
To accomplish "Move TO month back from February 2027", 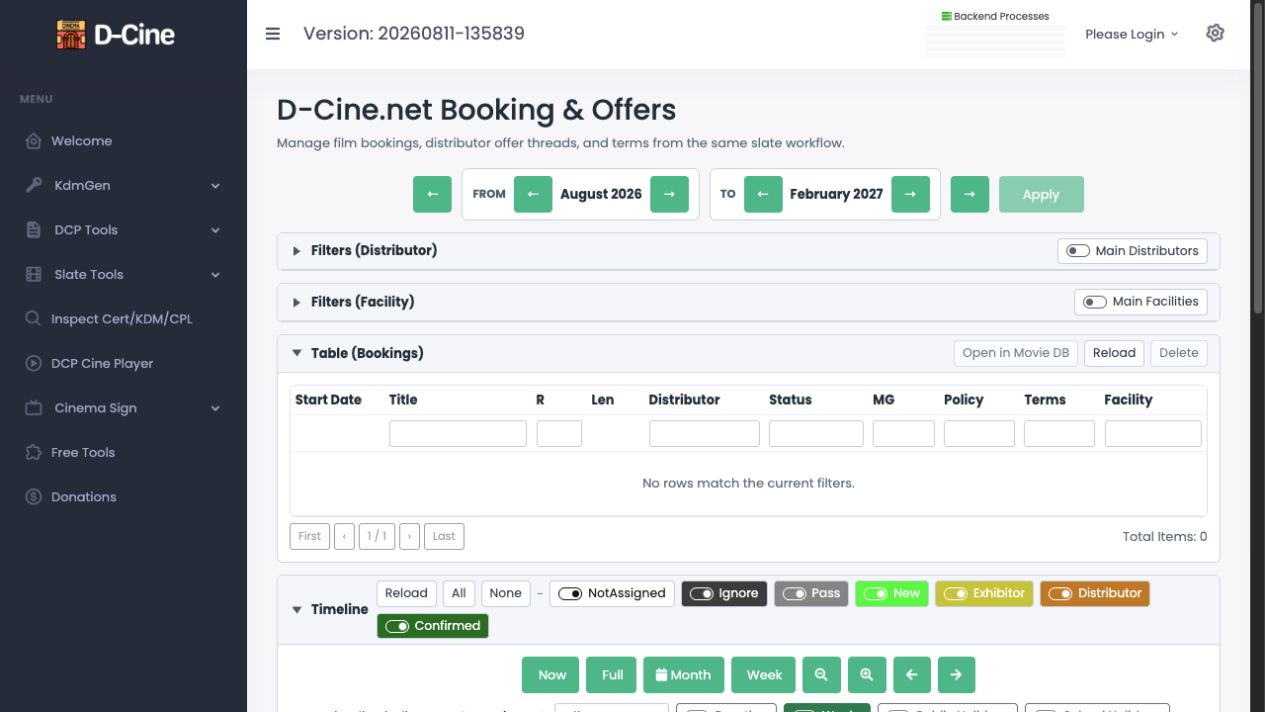I will [x=762, y=194].
